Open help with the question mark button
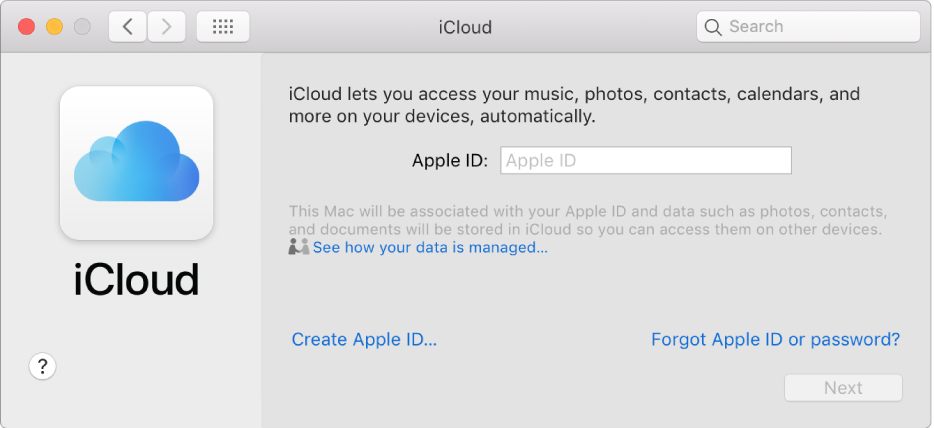This screenshot has height=428, width=934. tap(42, 367)
